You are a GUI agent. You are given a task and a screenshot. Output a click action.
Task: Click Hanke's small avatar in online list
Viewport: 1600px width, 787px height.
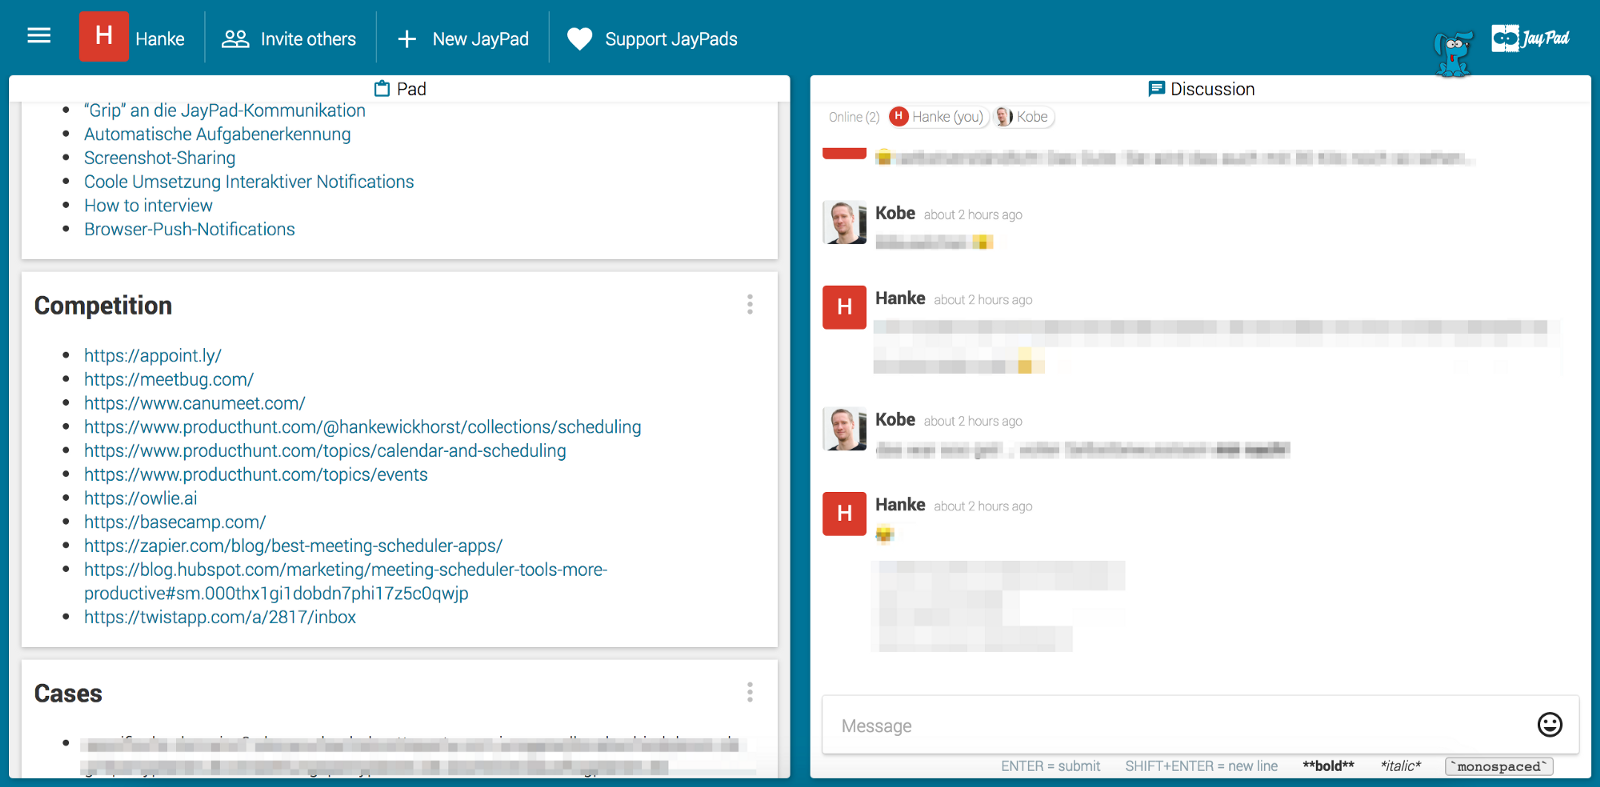point(899,117)
